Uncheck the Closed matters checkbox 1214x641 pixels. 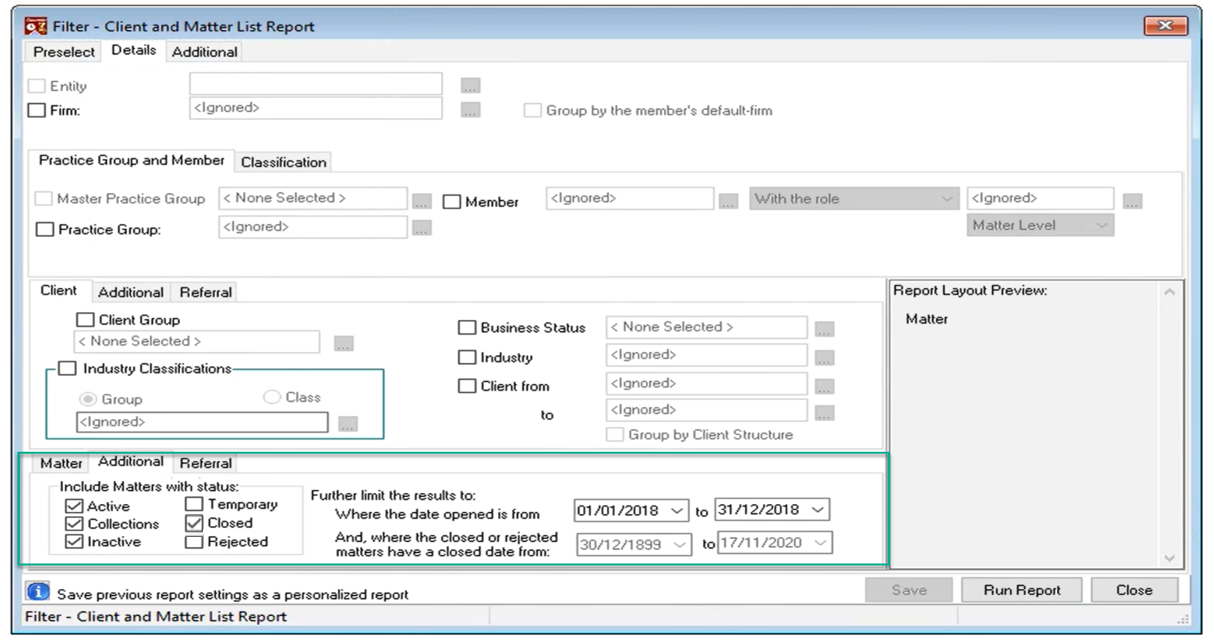click(194, 523)
